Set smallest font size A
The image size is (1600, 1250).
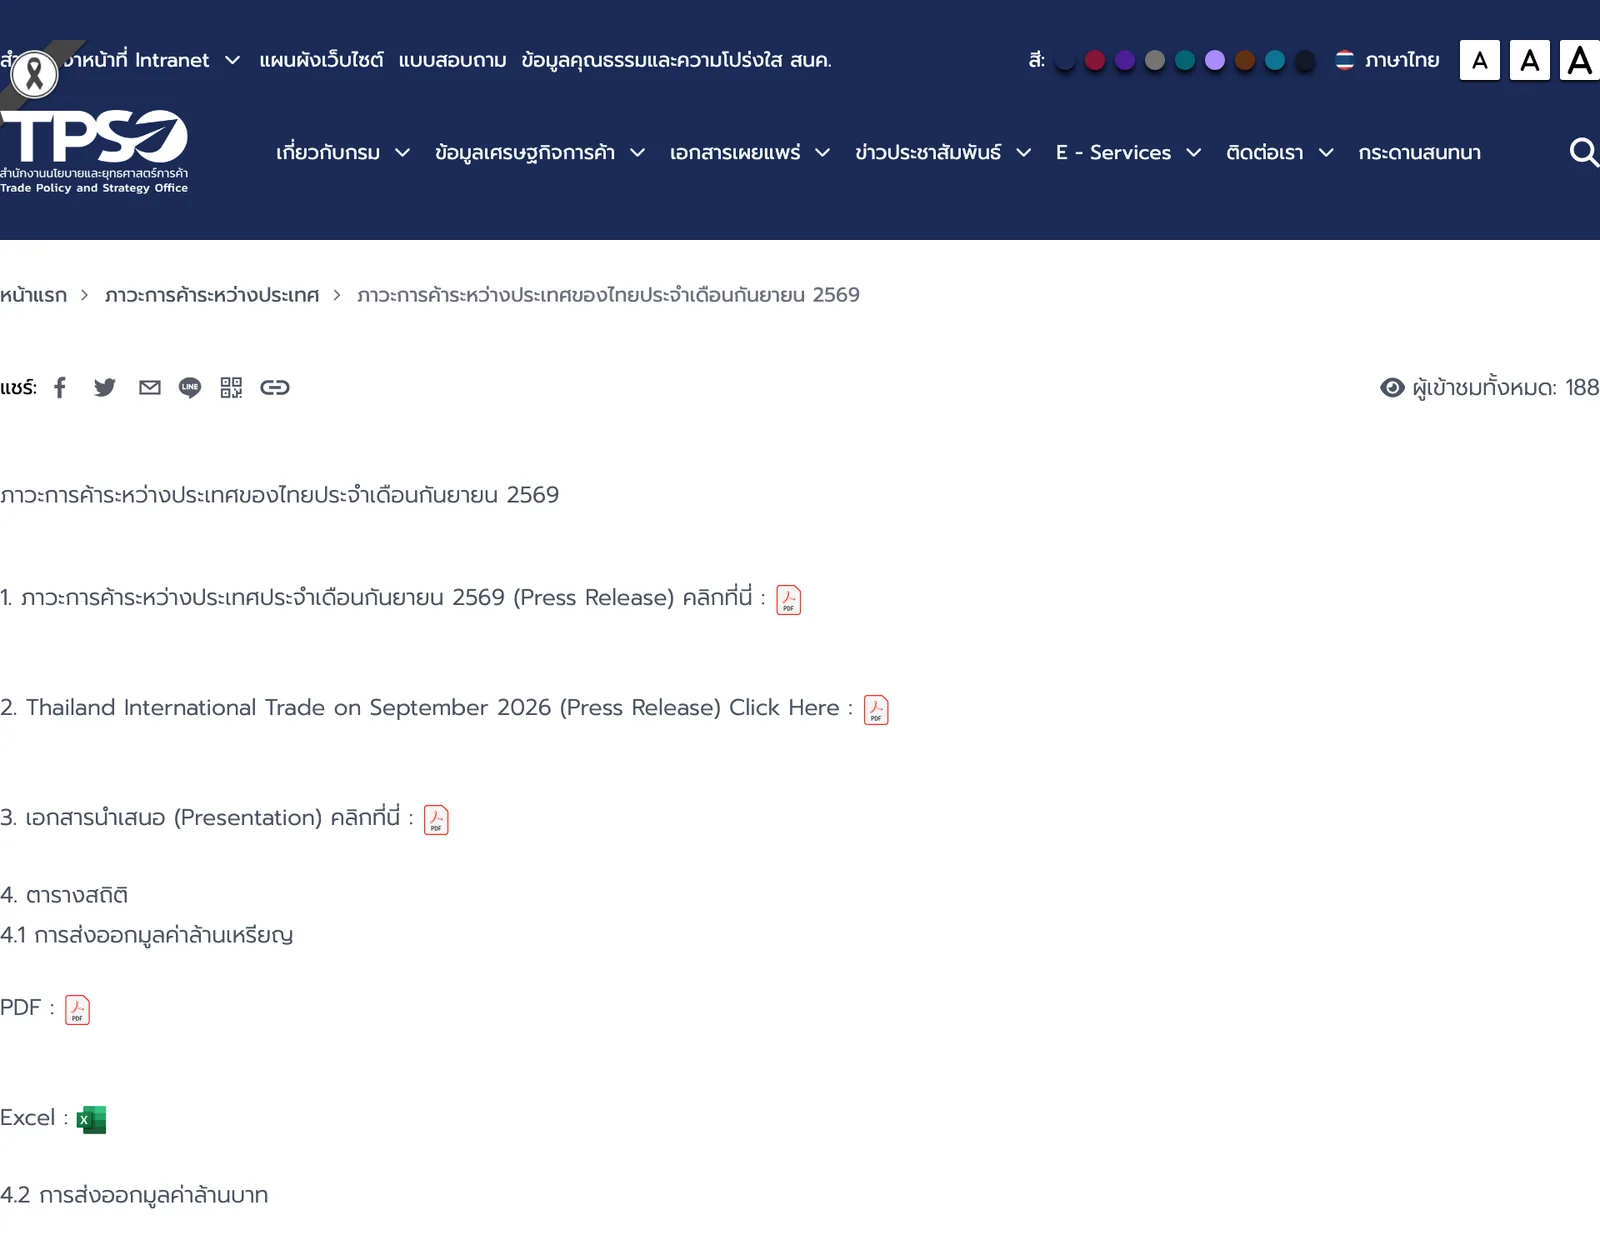coord(1480,60)
